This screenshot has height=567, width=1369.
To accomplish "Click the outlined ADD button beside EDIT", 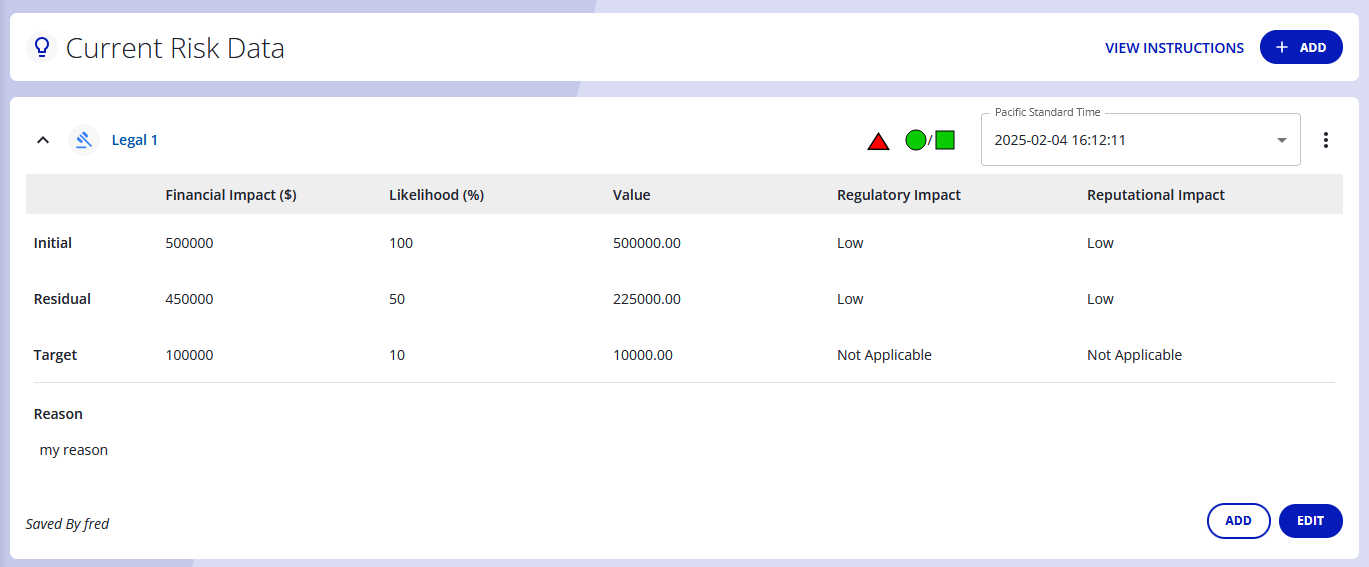I will (x=1238, y=521).
